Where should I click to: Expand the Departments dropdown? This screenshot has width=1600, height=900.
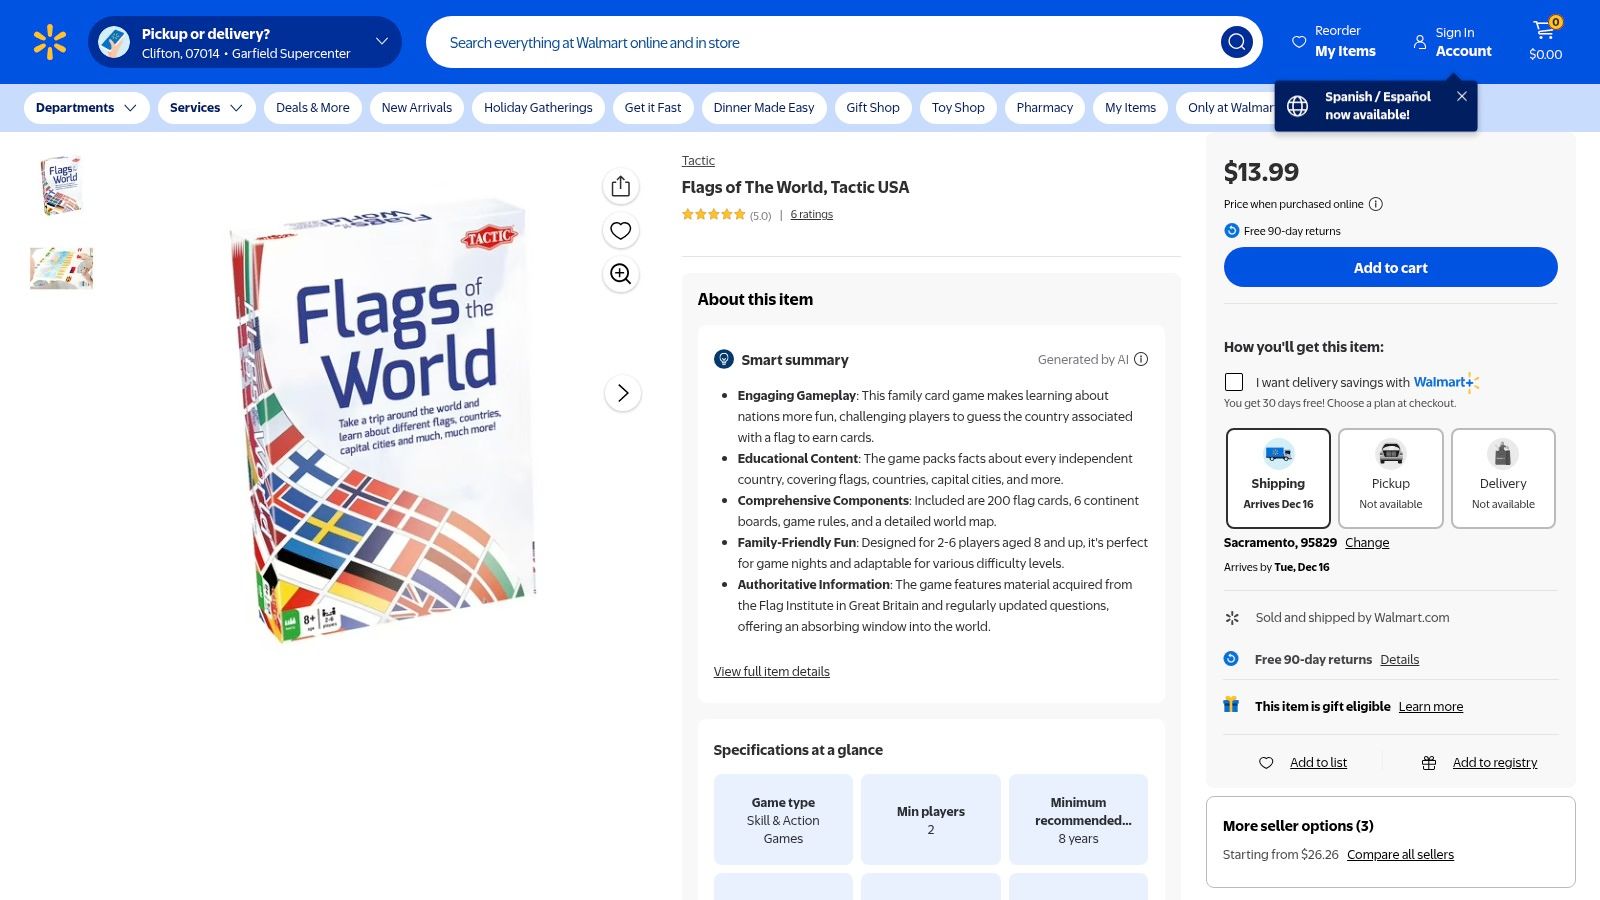click(x=86, y=107)
